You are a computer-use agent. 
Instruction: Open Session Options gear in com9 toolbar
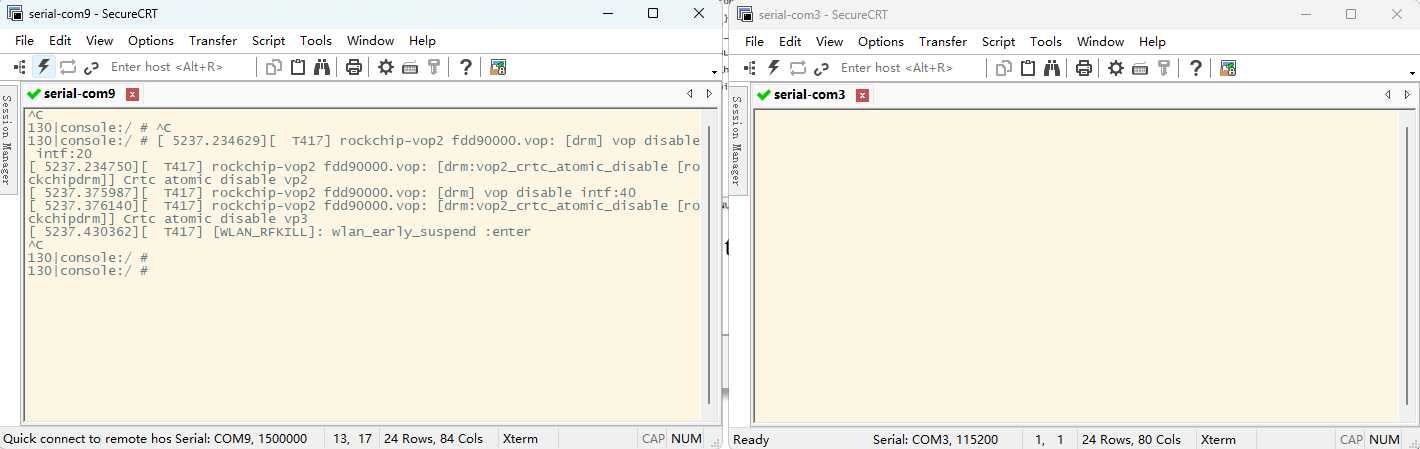click(386, 67)
